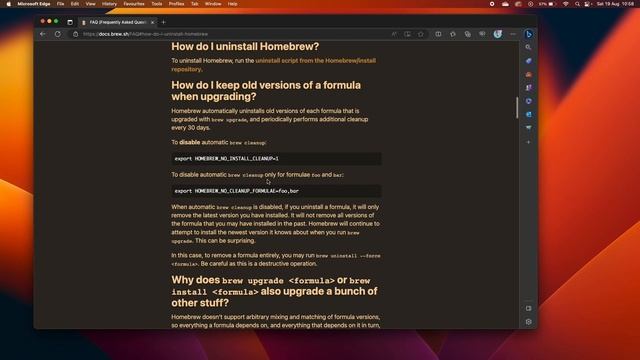Open the Games sidebar icon

pos(528,88)
